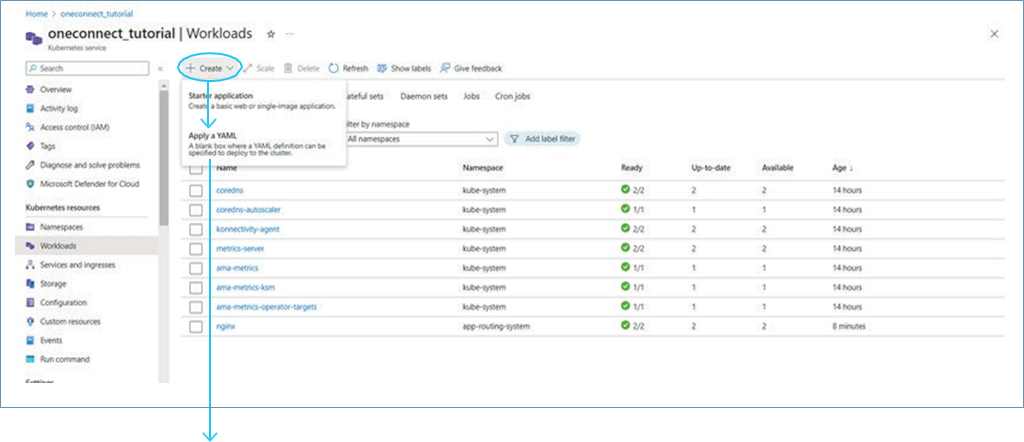The width and height of the screenshot is (1024, 442).
Task: Open the coredns-autoscaler workload link
Action: coord(248,210)
